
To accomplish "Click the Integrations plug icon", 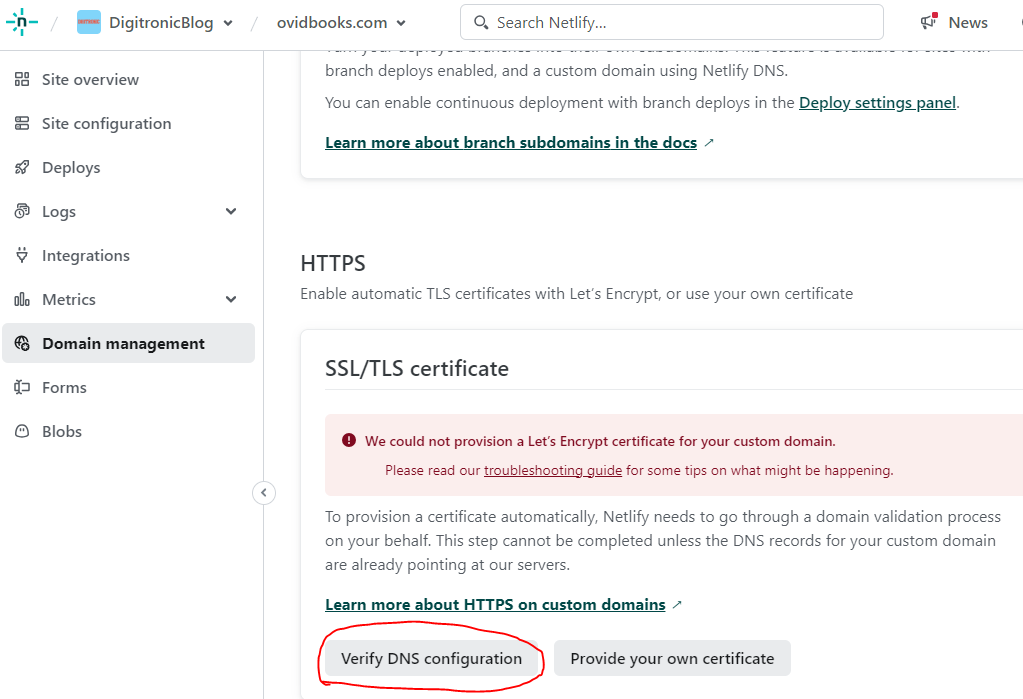I will pyautogui.click(x=22, y=255).
